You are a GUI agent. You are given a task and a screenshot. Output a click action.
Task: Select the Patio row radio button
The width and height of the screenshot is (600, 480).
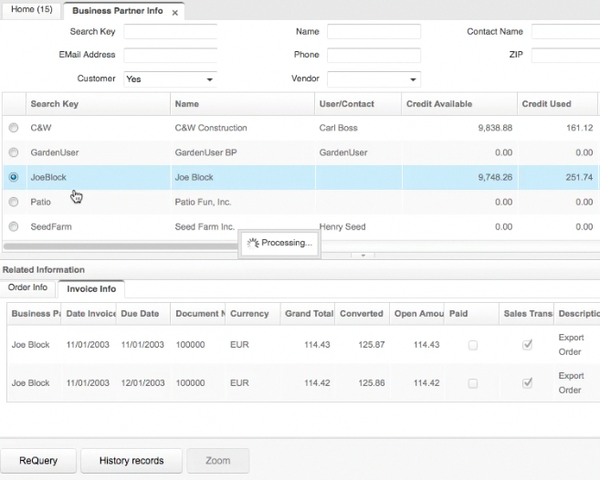(13, 202)
